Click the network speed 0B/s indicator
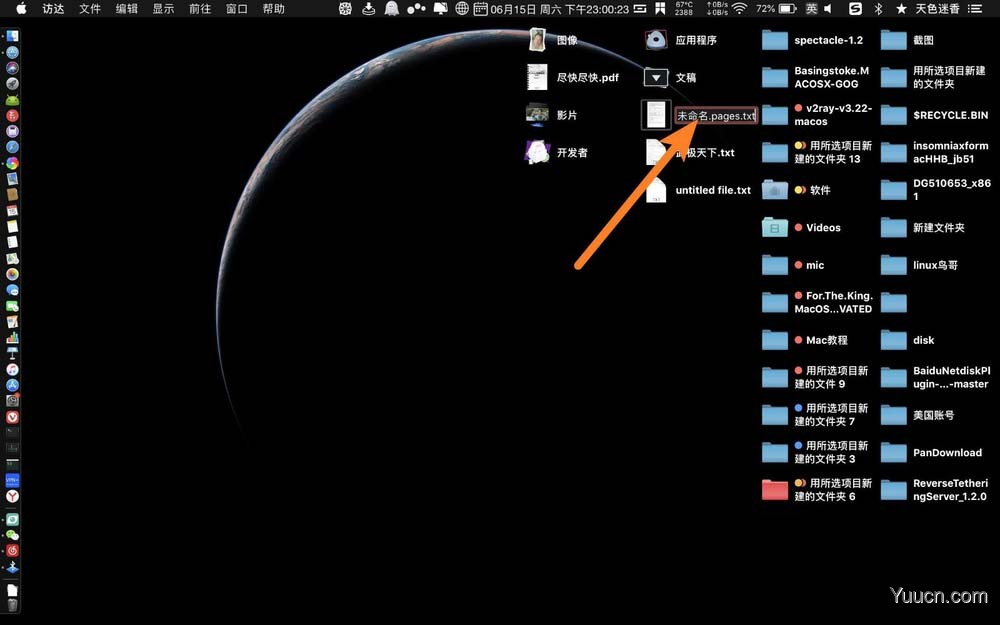 coord(717,8)
